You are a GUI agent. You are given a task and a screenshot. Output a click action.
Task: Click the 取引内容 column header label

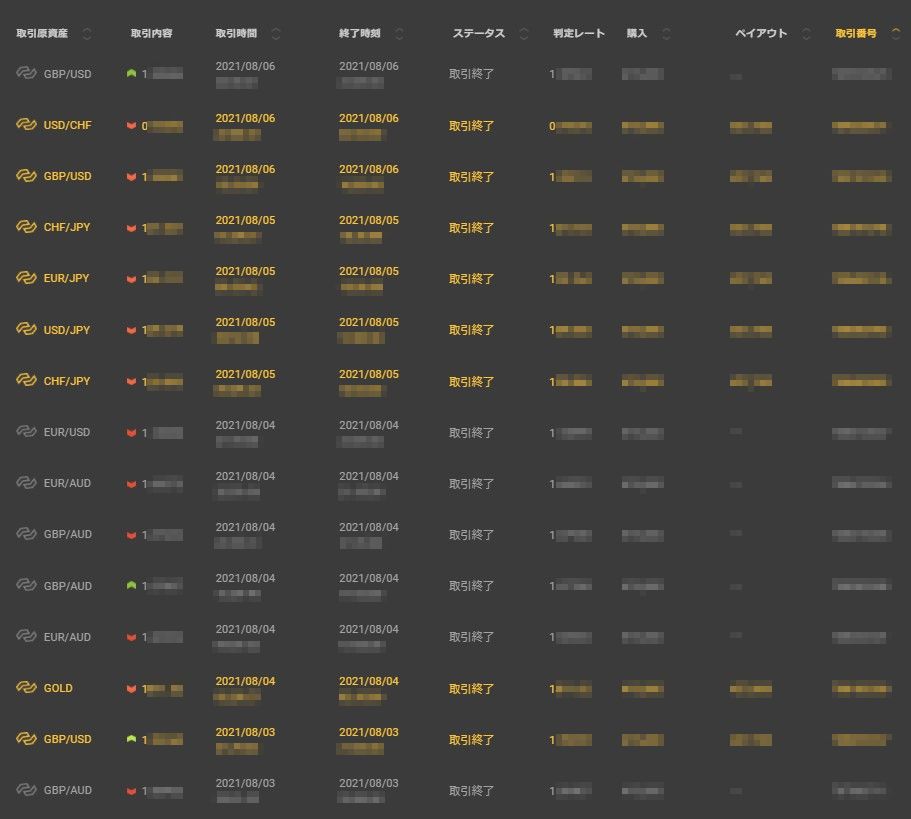pos(151,34)
